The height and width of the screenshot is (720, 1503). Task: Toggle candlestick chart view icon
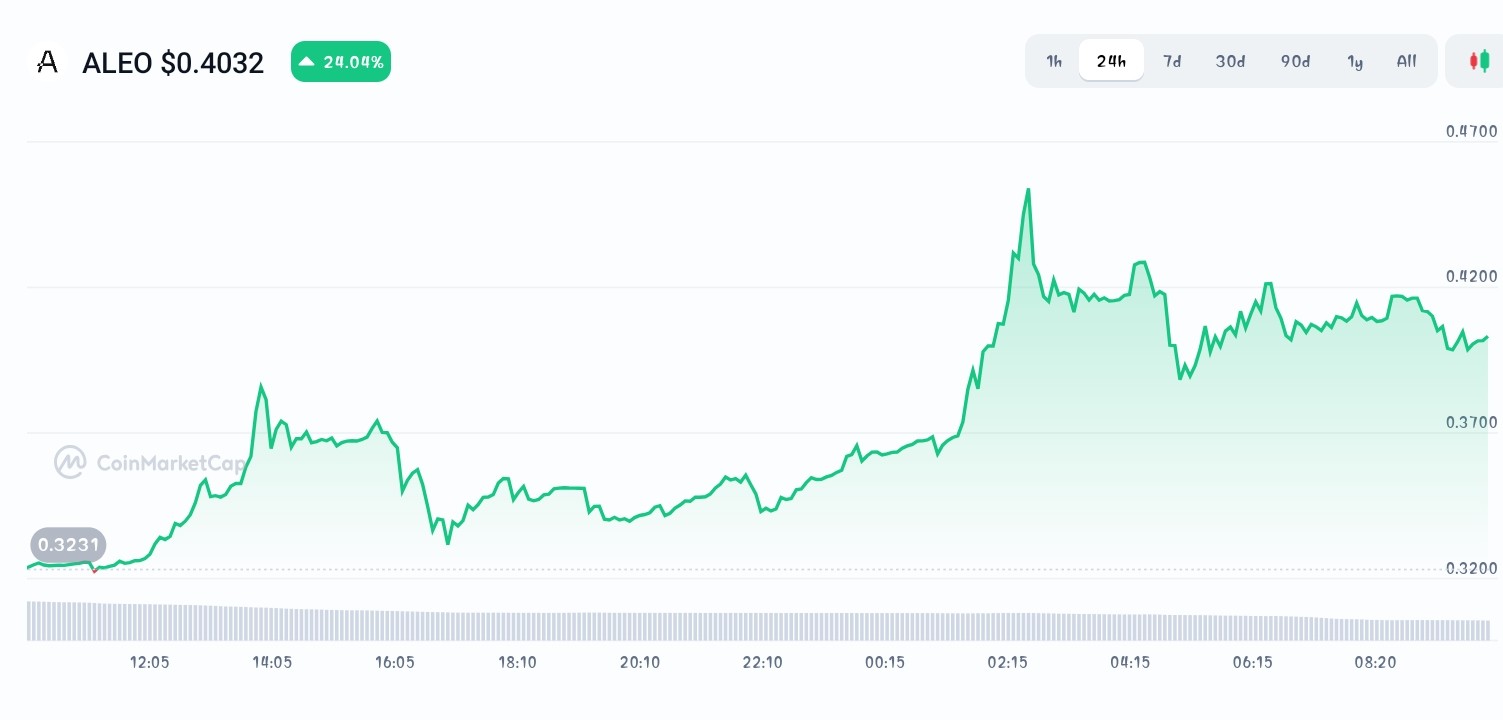coord(1479,61)
